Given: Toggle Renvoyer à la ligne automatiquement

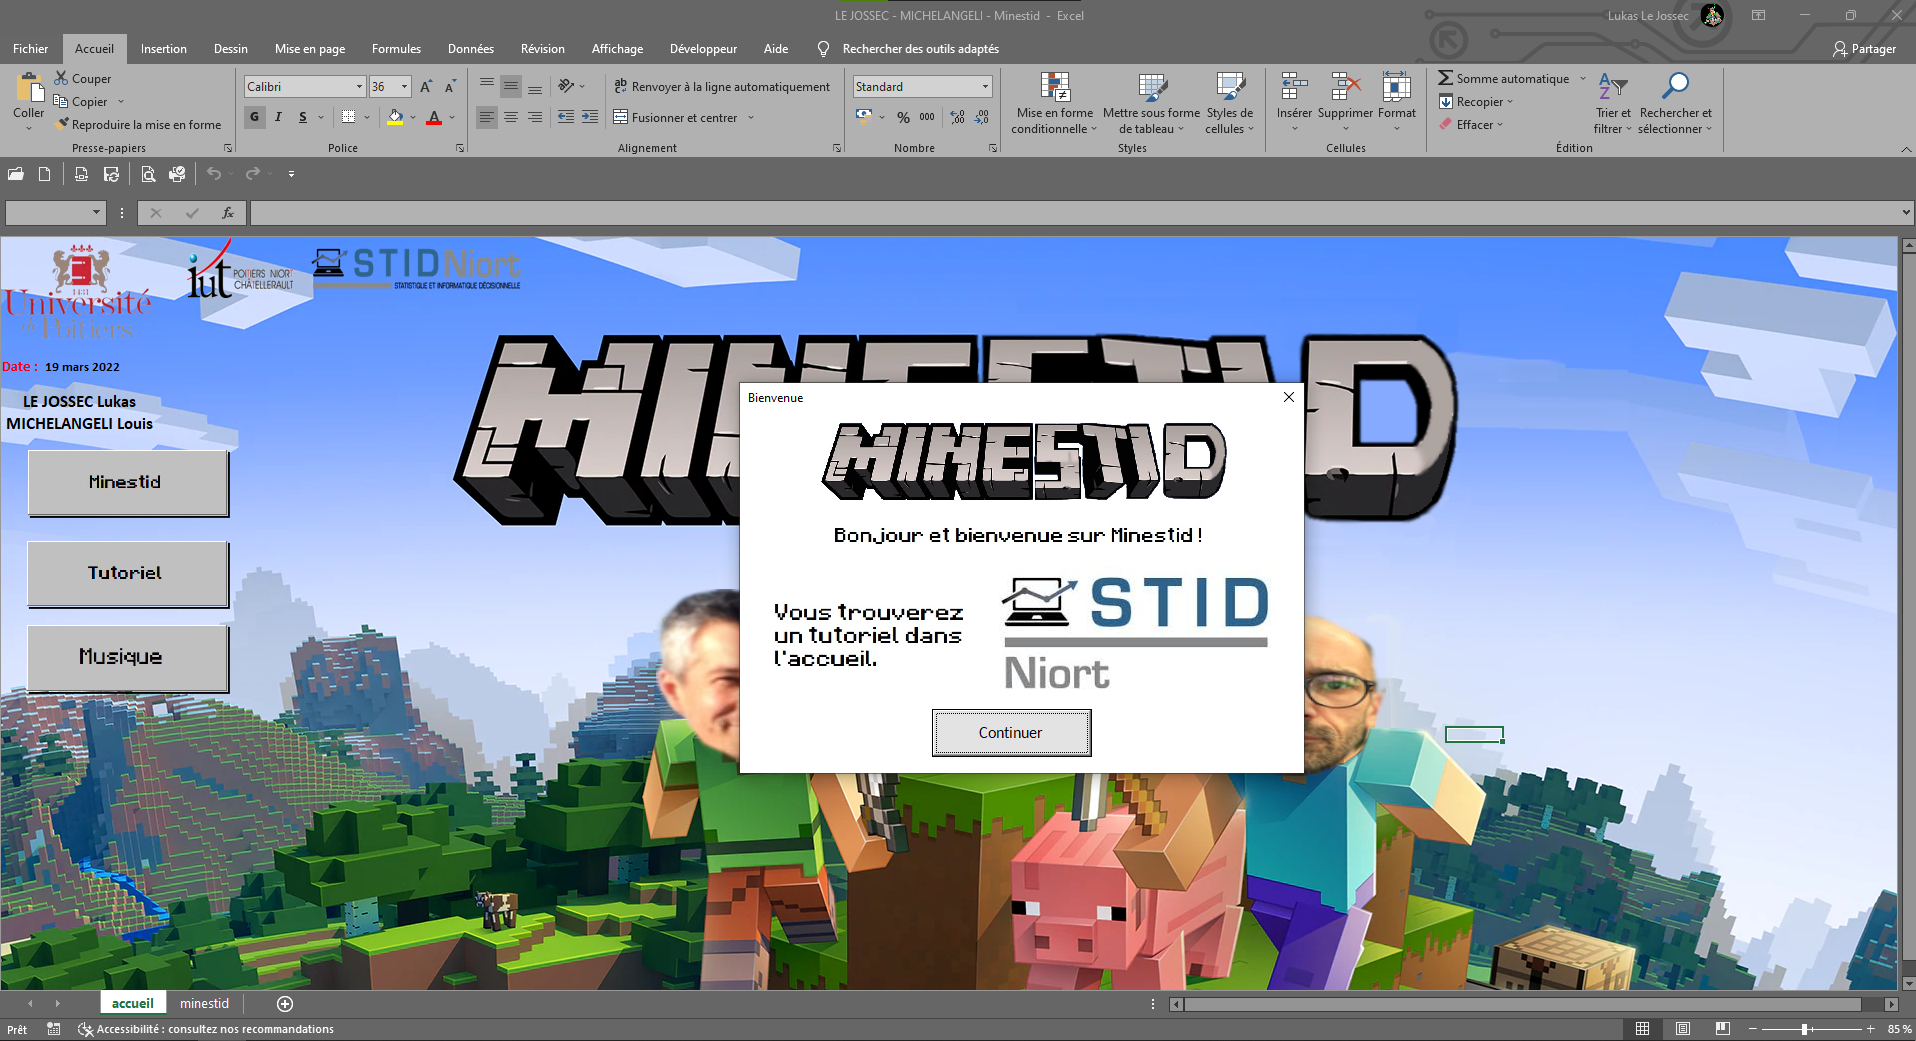Looking at the screenshot, I should click(x=722, y=87).
